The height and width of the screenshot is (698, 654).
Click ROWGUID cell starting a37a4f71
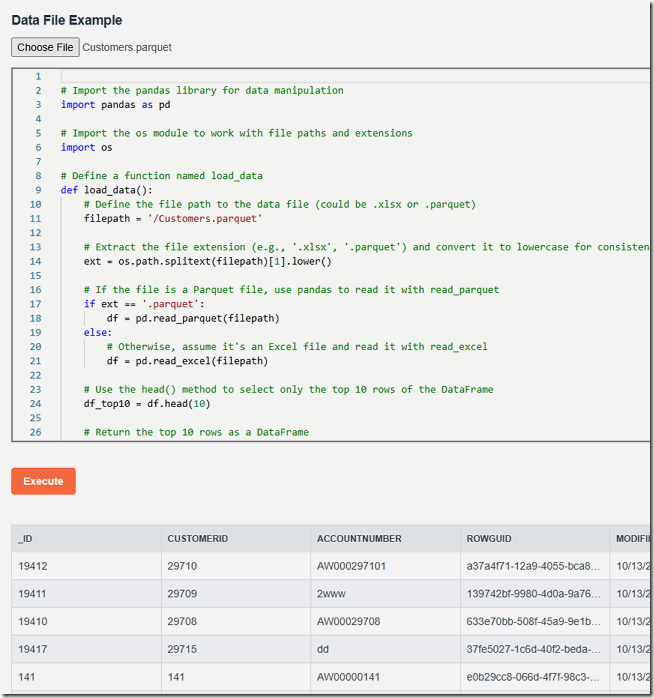pos(535,566)
